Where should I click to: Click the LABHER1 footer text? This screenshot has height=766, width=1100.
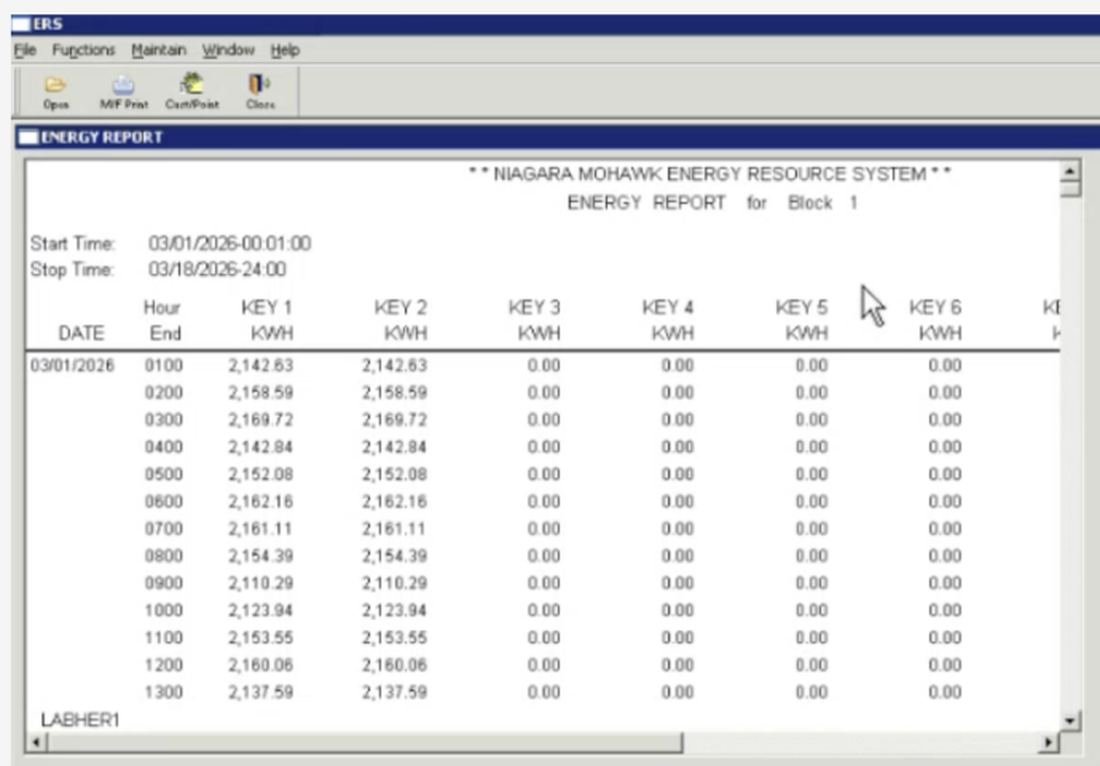[80, 720]
